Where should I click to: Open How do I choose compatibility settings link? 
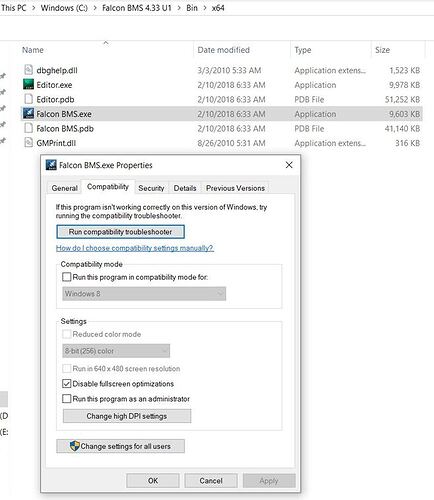pos(135,248)
